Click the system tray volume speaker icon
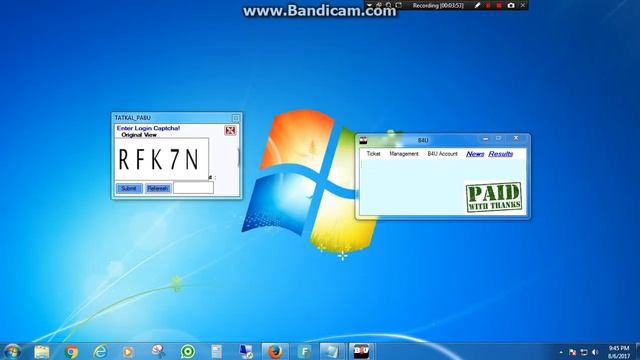 tap(595, 352)
